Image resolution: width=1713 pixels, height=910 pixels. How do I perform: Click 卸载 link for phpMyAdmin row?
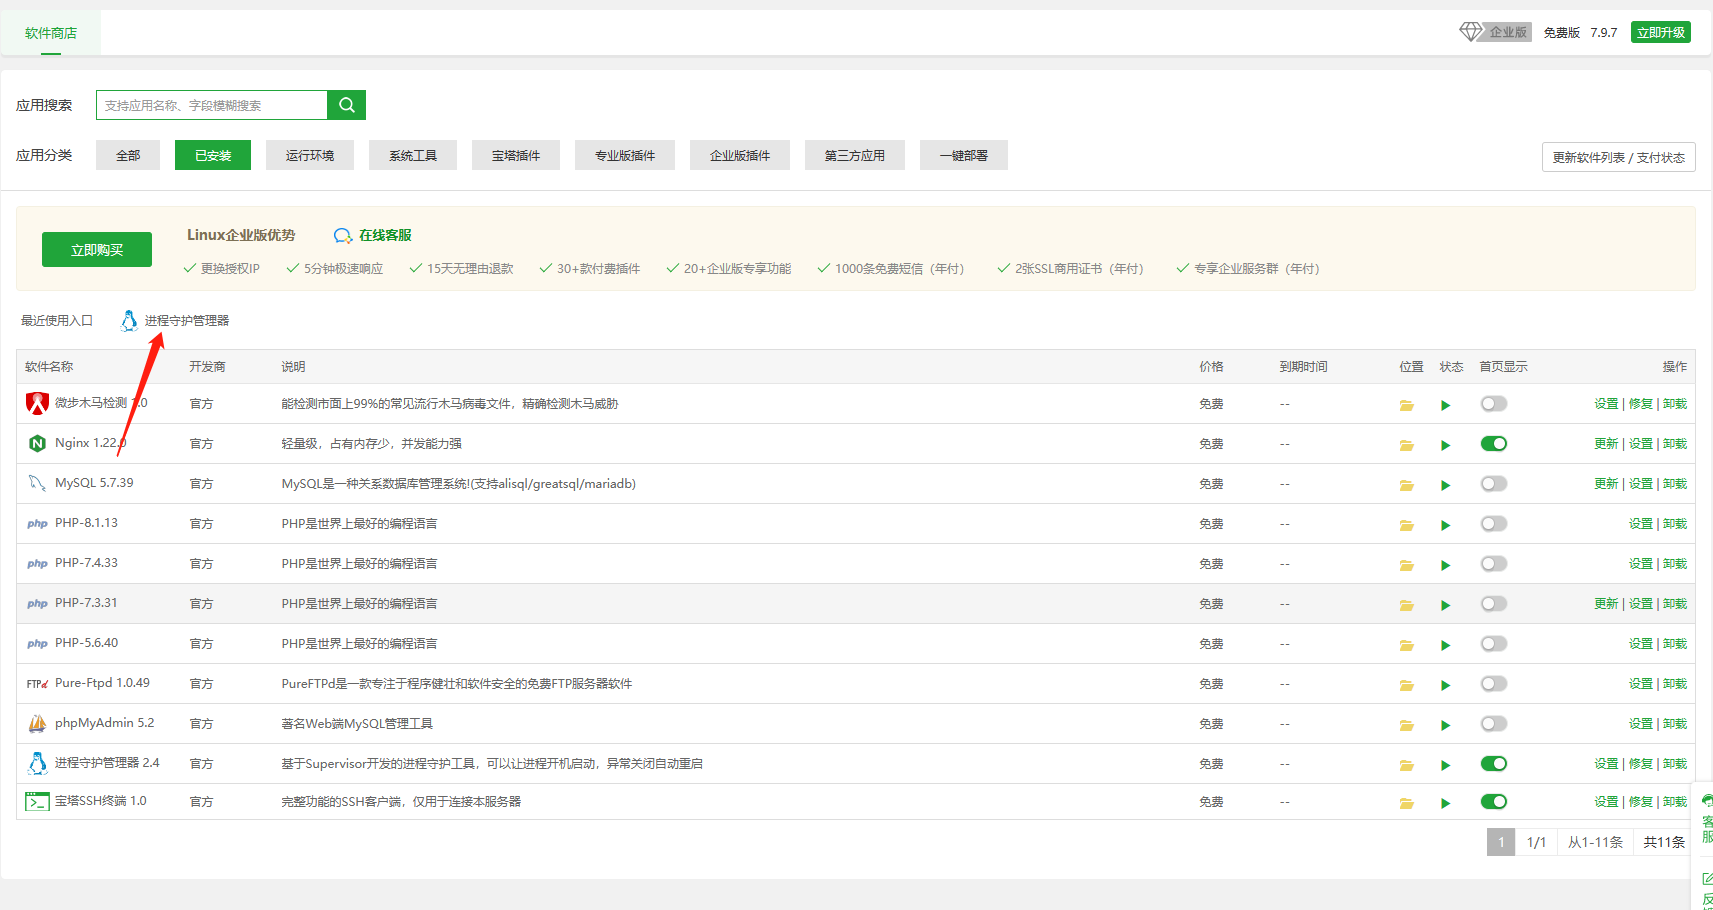(x=1675, y=724)
